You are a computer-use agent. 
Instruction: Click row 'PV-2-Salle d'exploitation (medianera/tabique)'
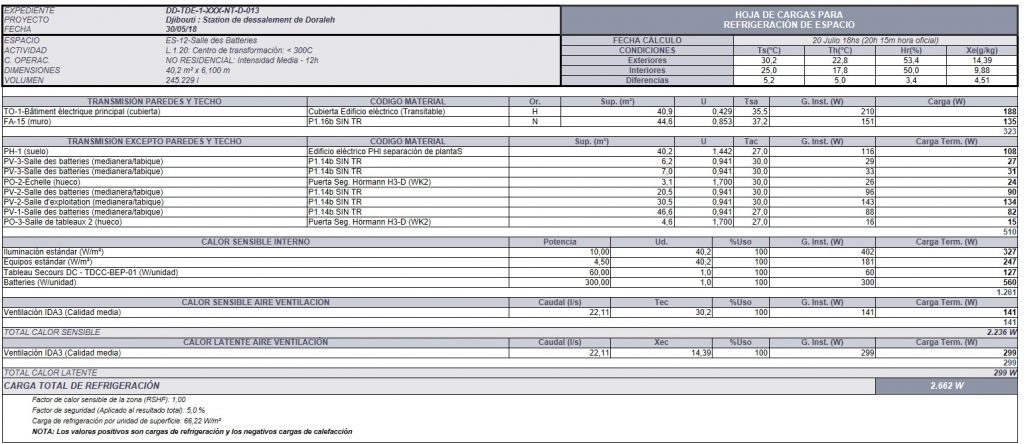(85, 202)
